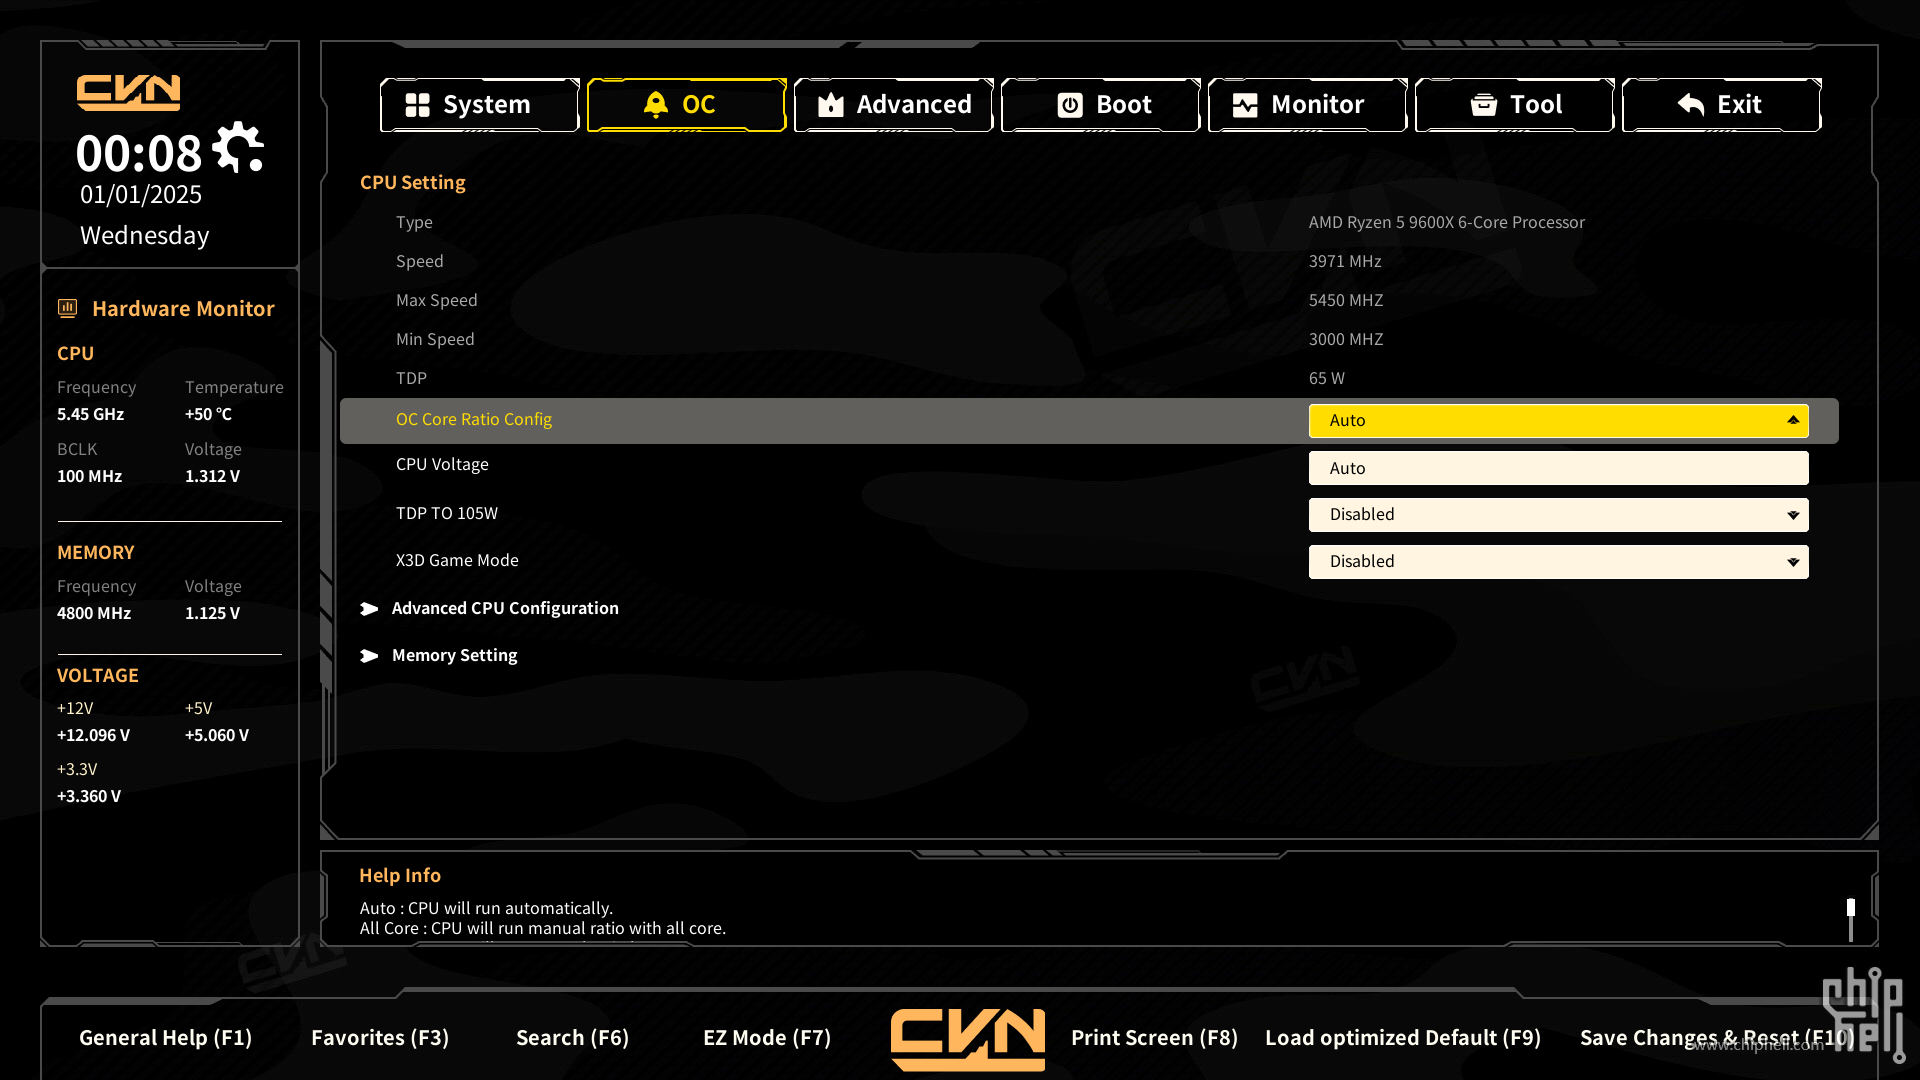Open X3D Game Mode dropdown
The height and width of the screenshot is (1080, 1920).
[1558, 562]
